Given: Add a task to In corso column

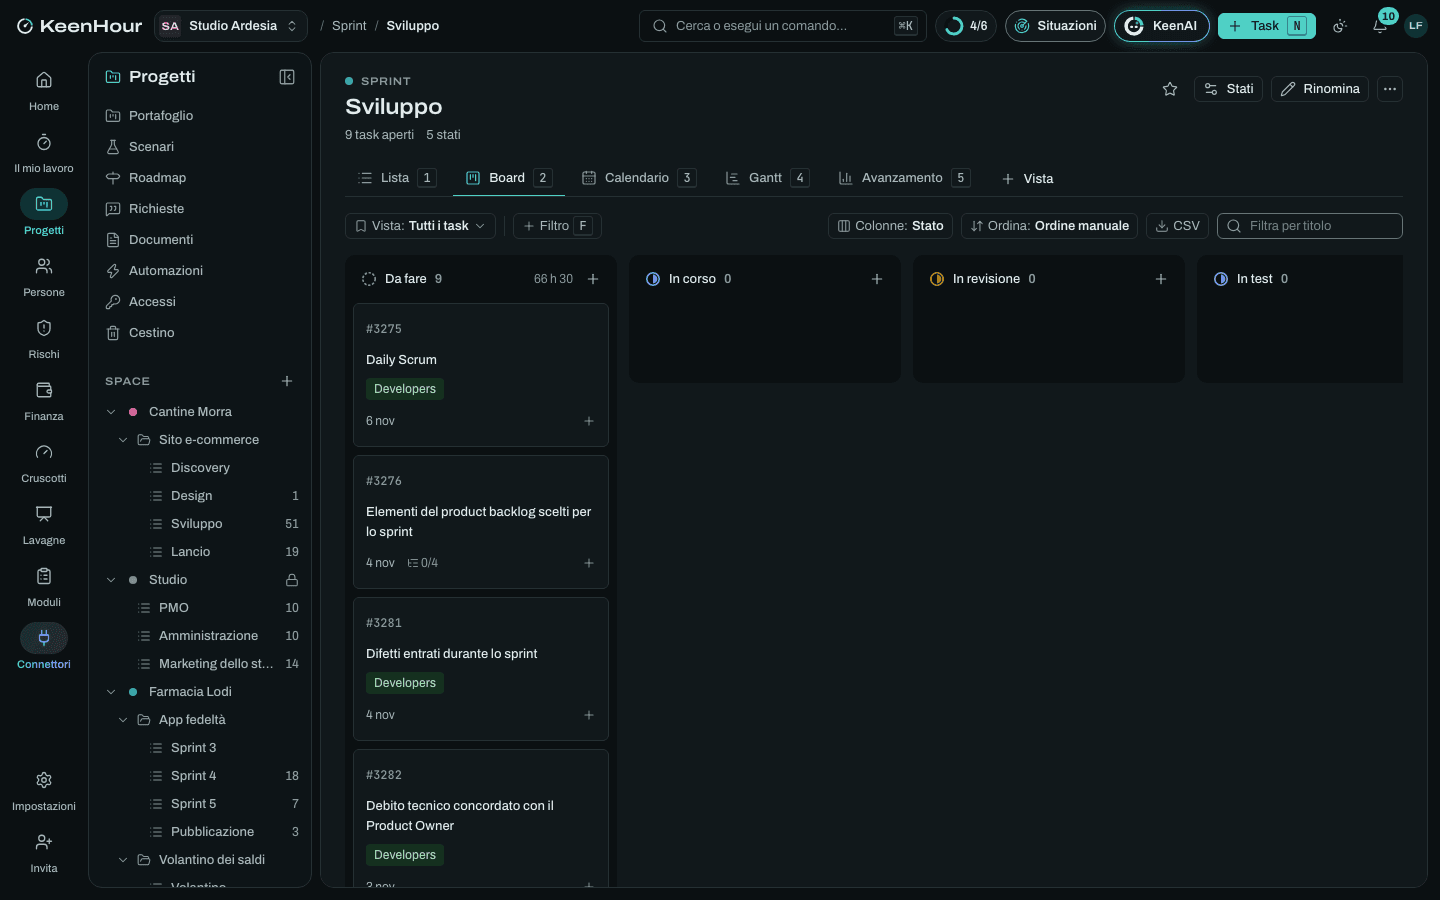Looking at the screenshot, I should 877,279.
